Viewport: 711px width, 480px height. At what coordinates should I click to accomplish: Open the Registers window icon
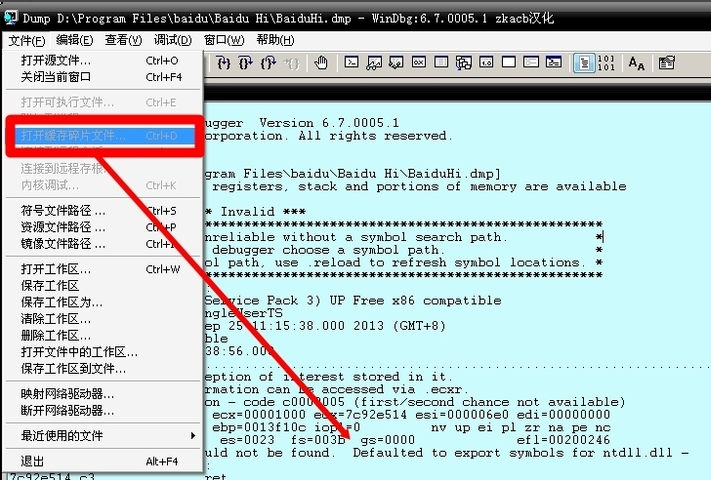click(x=419, y=62)
